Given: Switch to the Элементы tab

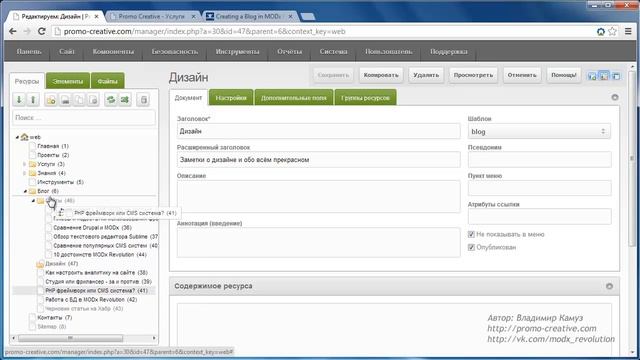Looking at the screenshot, I should click(x=68, y=81).
